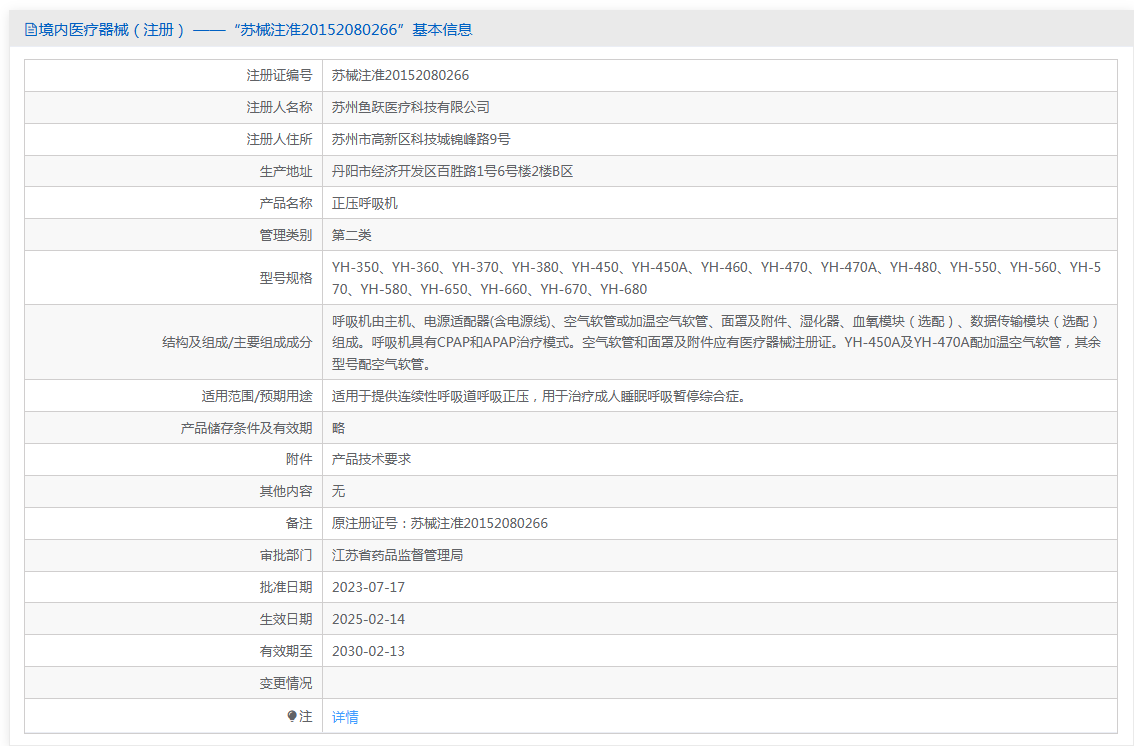This screenshot has width=1134, height=746.
Task: Click address 苏州市高新区科技城锦峰路9号
Action: [x=421, y=139]
